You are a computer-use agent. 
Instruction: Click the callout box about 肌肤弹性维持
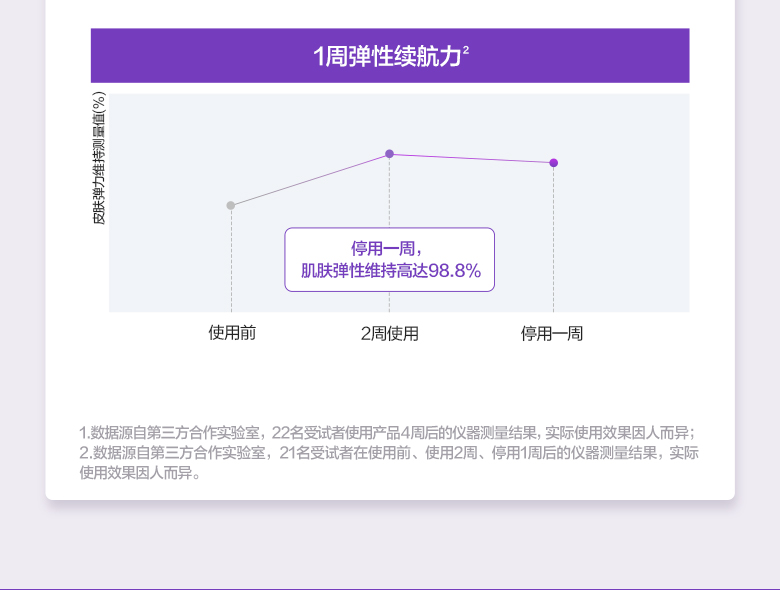click(x=389, y=259)
